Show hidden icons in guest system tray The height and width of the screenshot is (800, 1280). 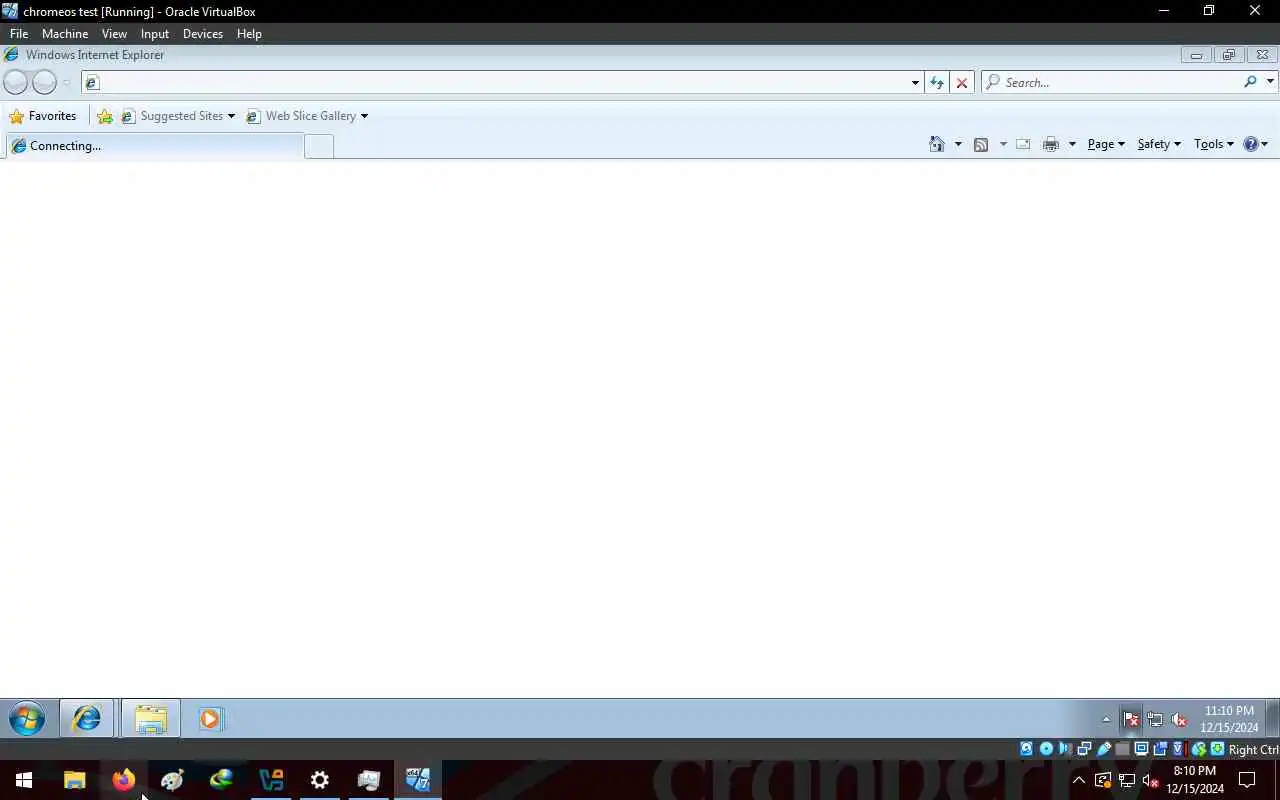1106,719
